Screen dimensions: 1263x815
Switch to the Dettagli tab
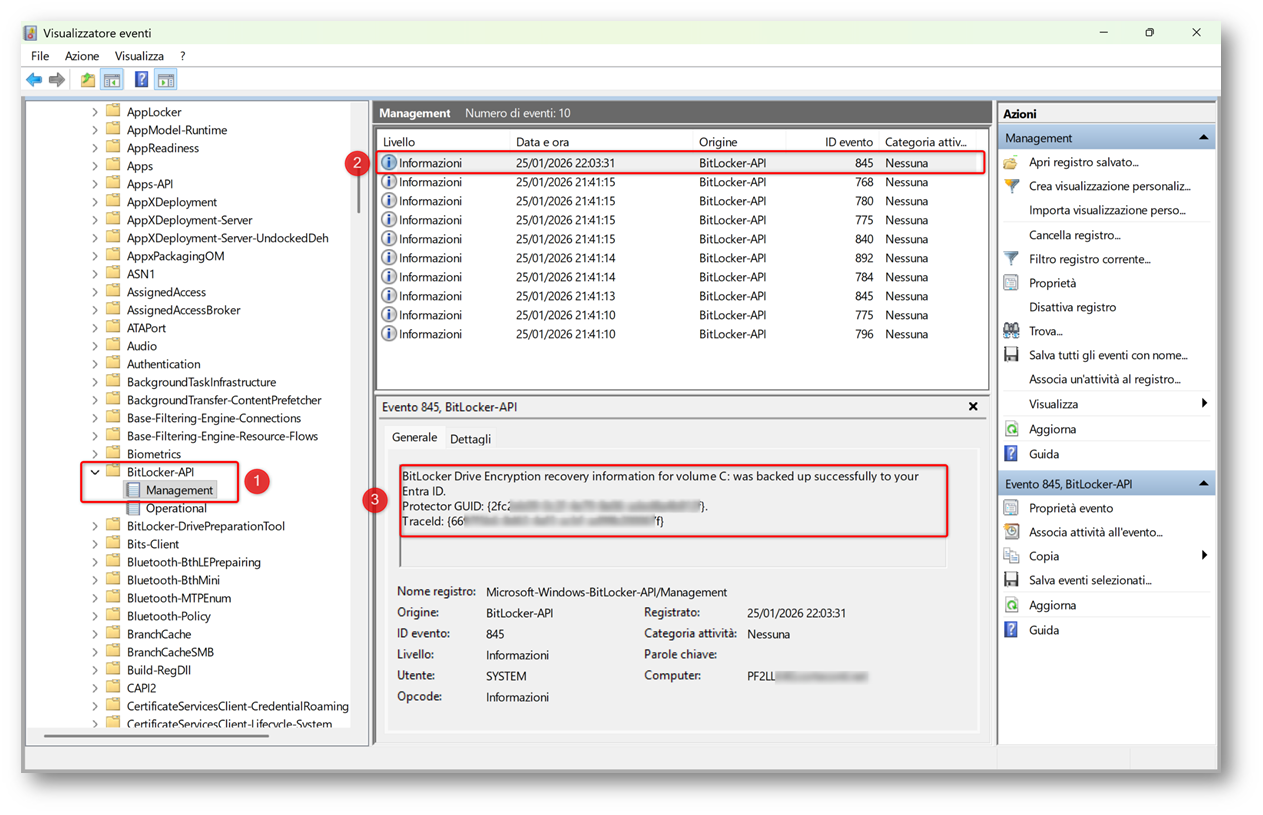470,439
